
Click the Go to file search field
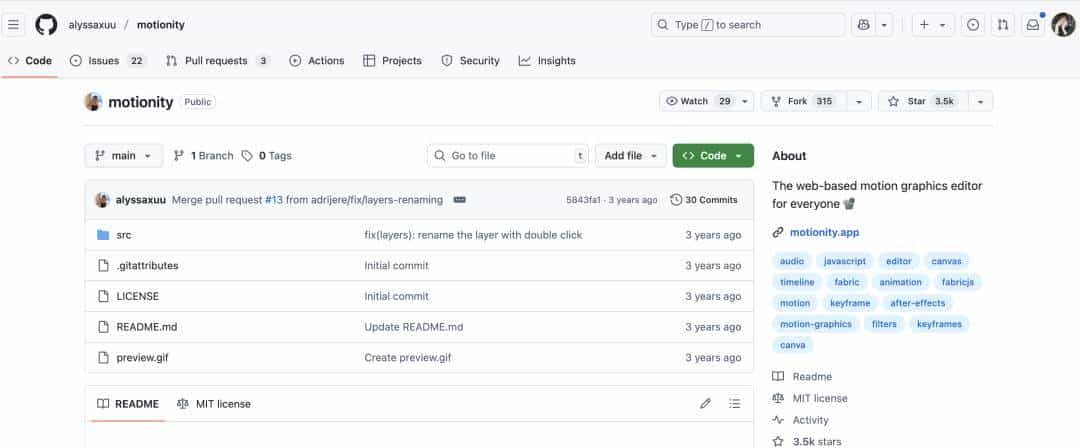click(508, 156)
